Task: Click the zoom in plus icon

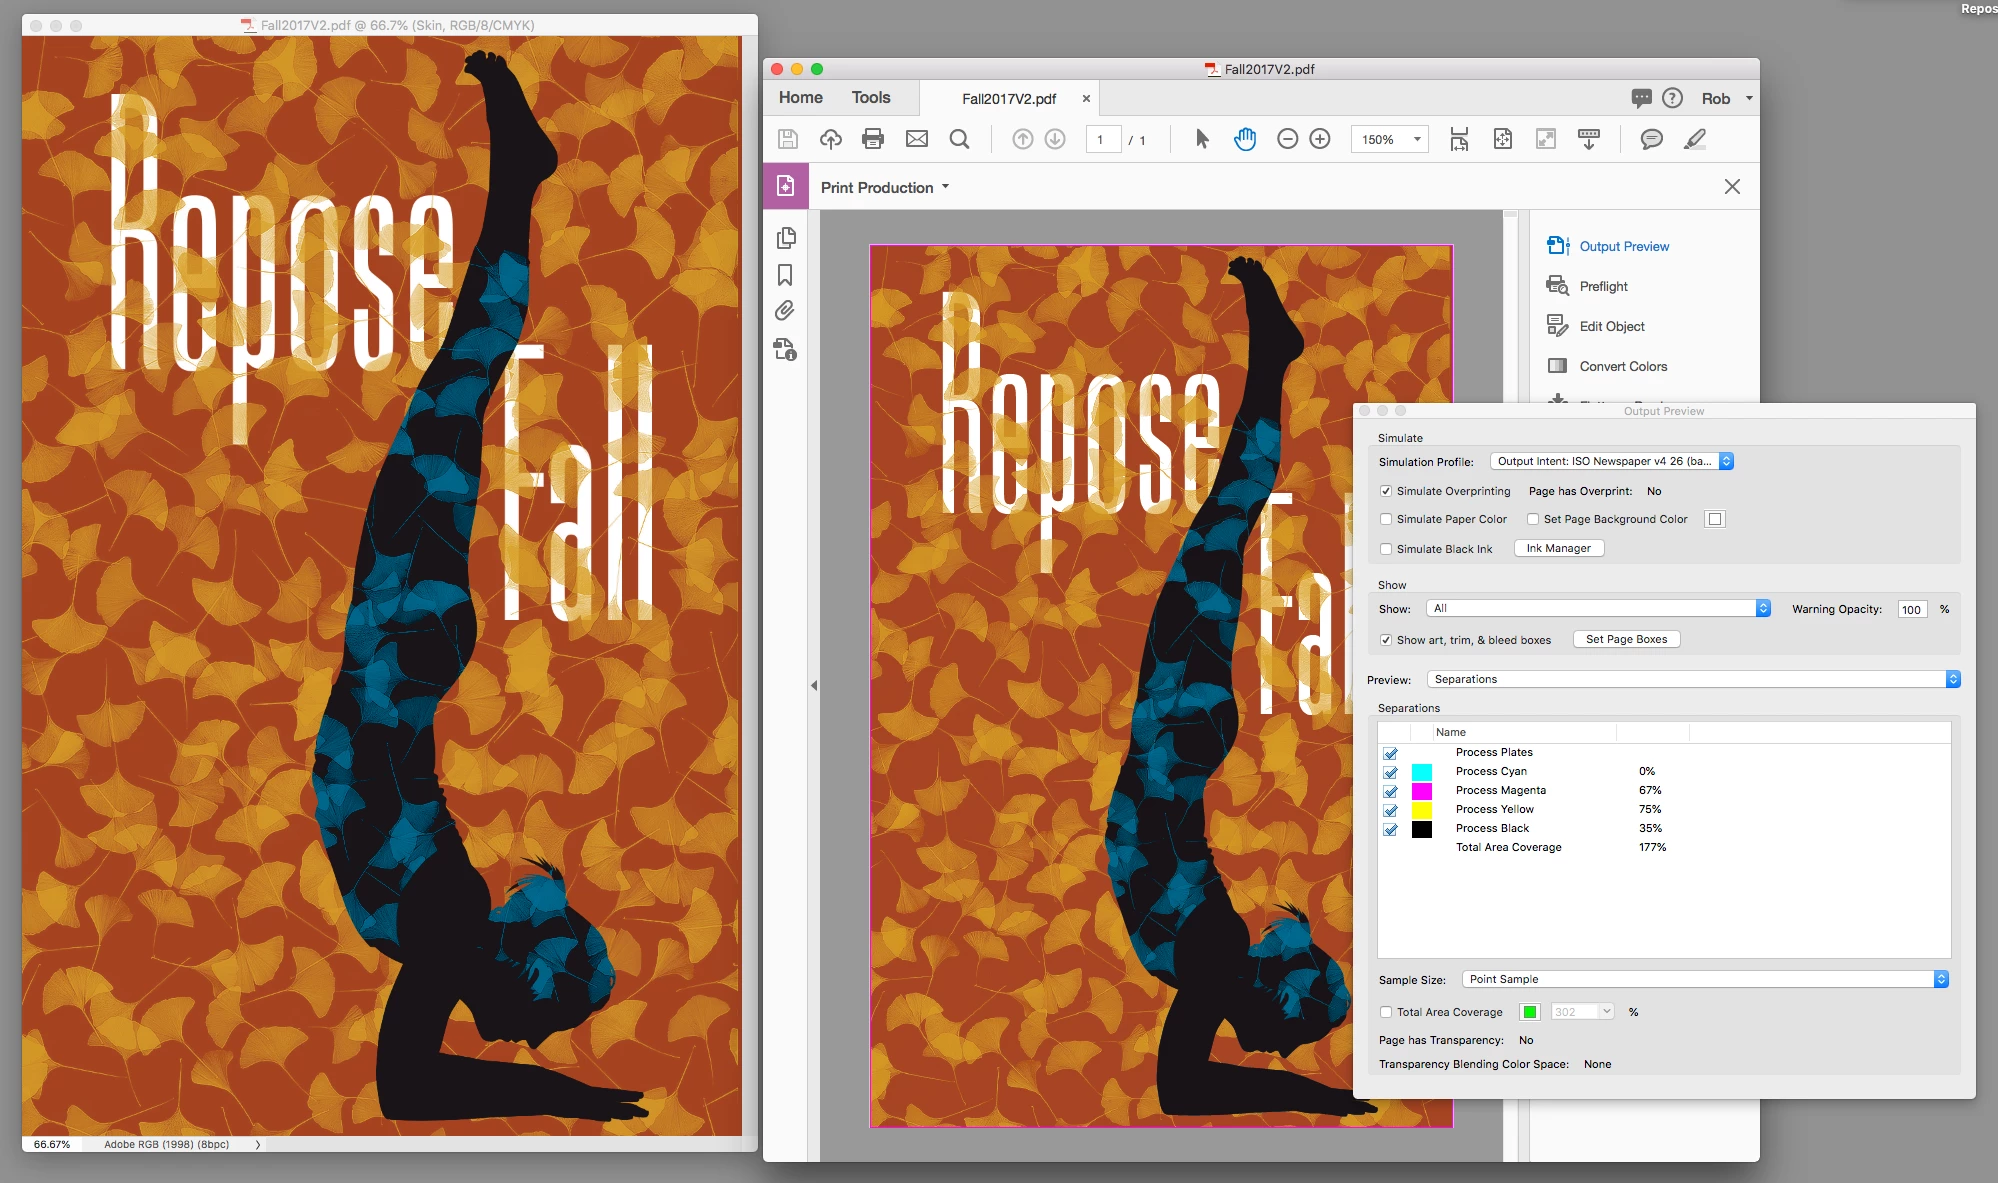Action: [1320, 139]
